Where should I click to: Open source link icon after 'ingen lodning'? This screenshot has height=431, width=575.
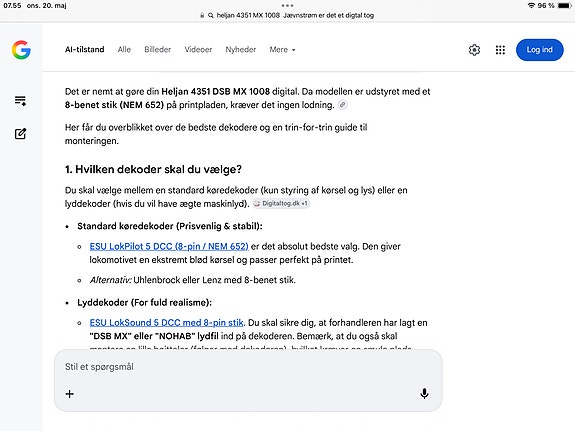[x=342, y=105]
